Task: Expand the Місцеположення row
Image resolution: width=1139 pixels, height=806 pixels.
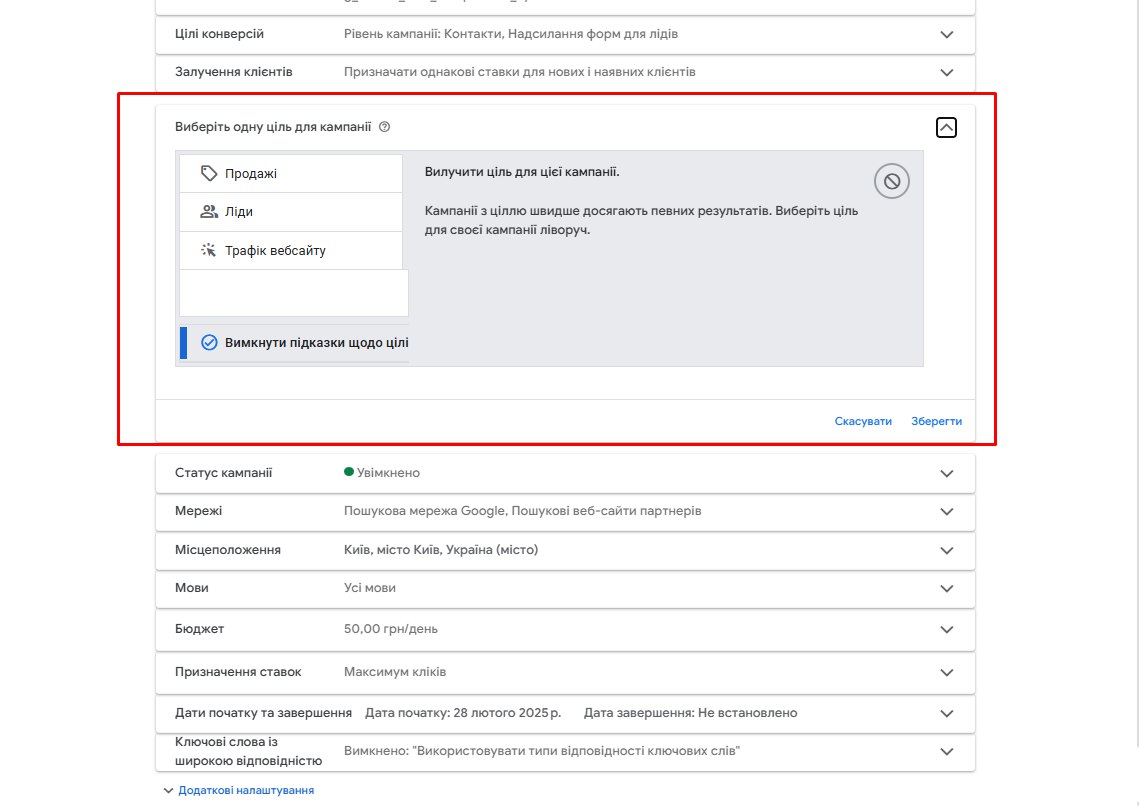Action: pyautogui.click(x=565, y=550)
